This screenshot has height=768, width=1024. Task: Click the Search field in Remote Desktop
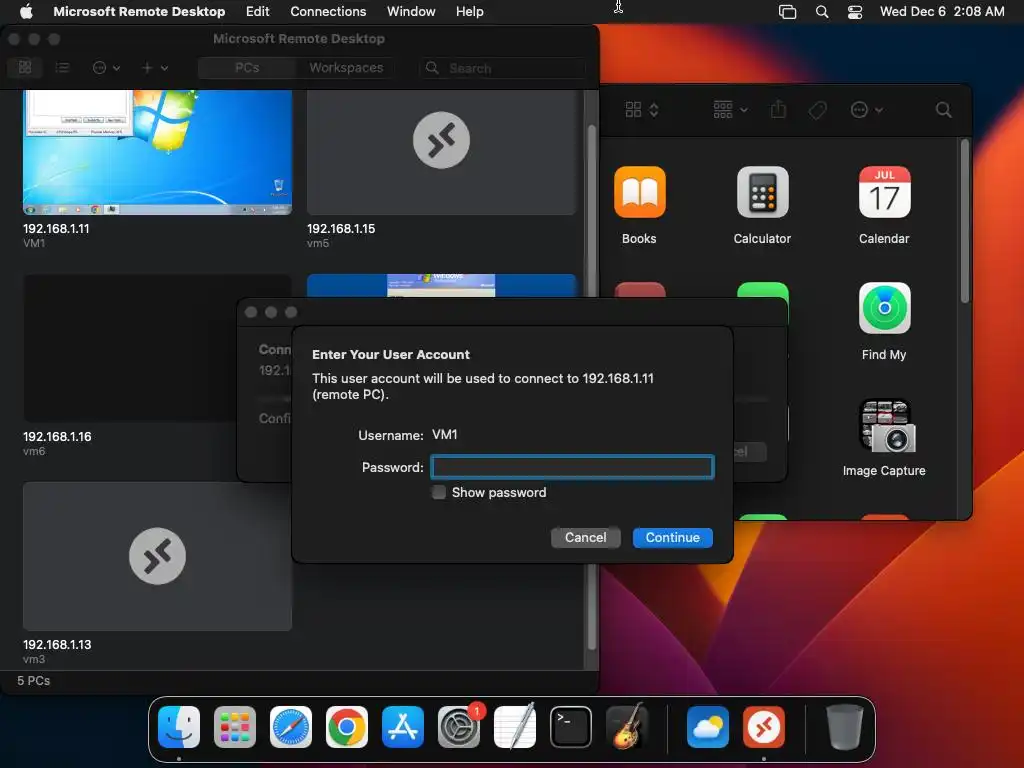502,68
